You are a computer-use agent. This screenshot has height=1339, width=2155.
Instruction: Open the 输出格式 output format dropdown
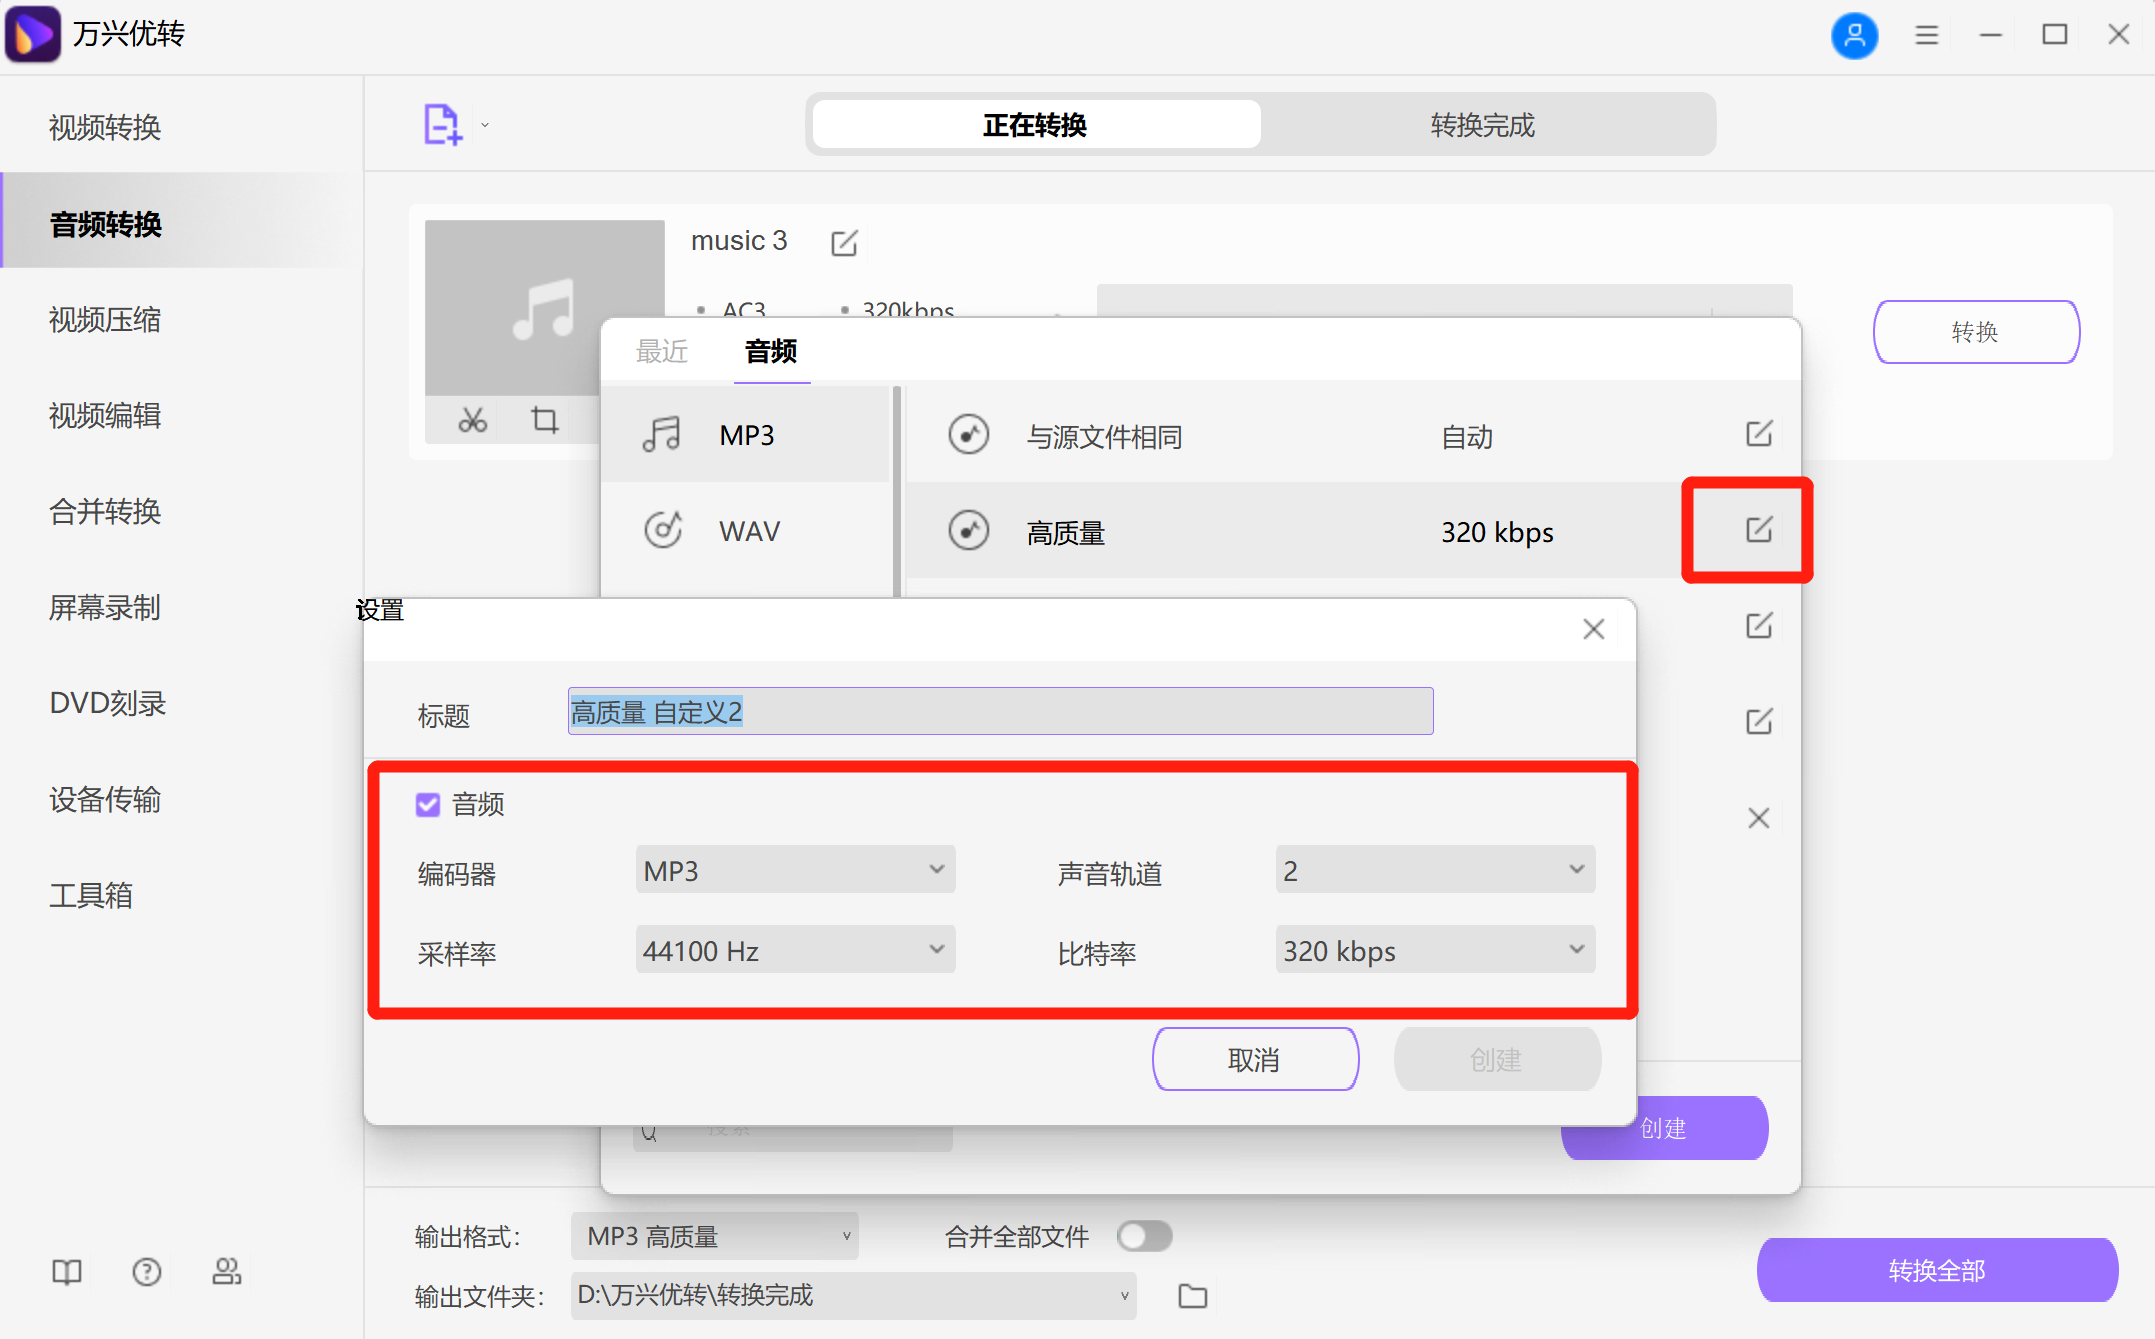714,1236
